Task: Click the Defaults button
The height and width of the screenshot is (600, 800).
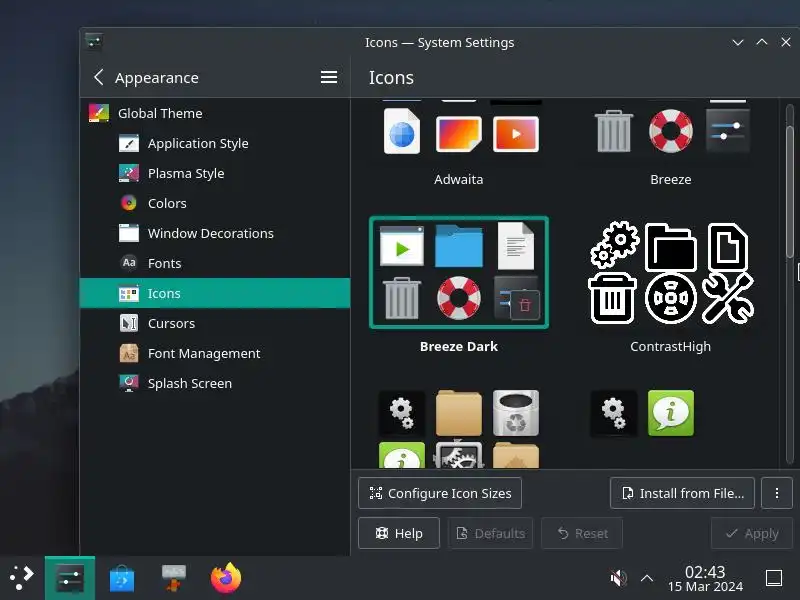Action: [x=490, y=533]
